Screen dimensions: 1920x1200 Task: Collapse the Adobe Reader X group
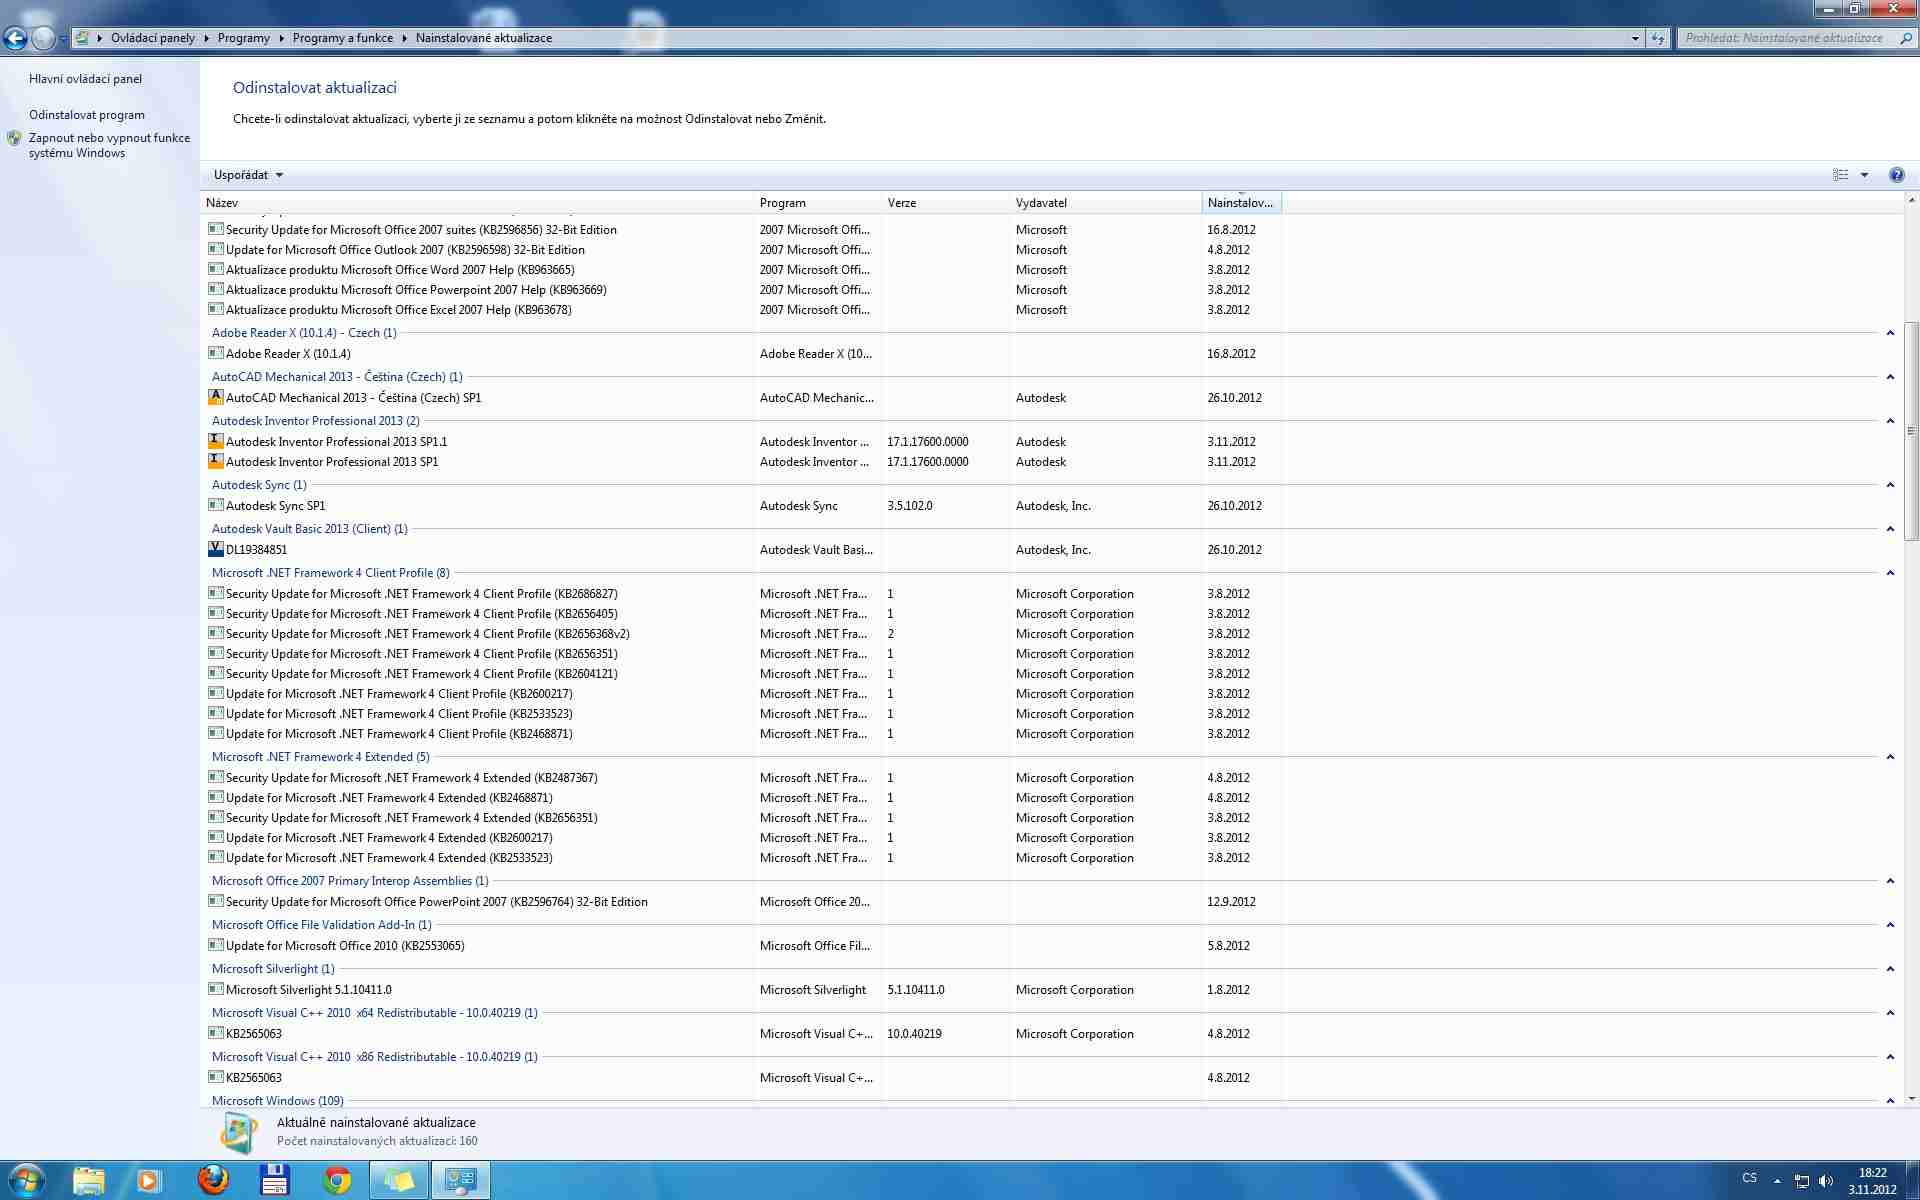[x=1890, y=333]
